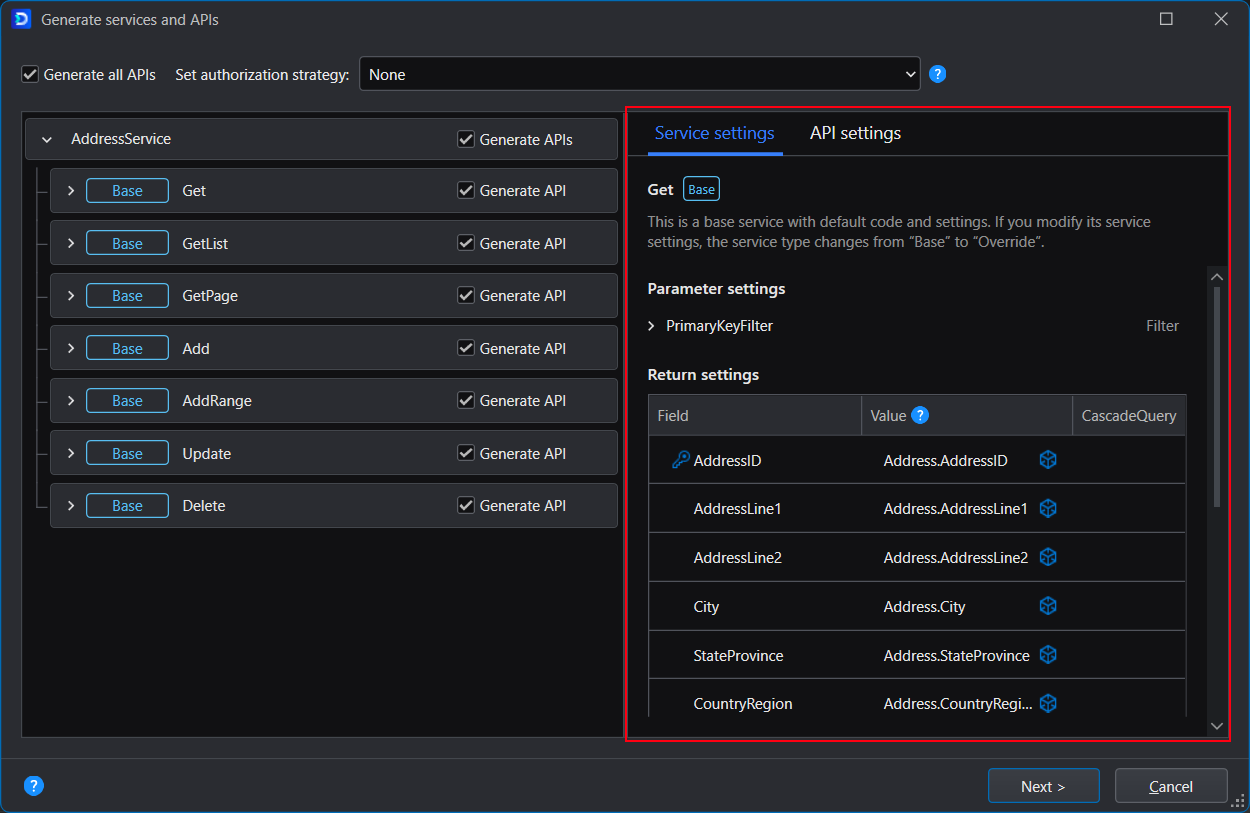Click the Filter label for PrimaryKeyFilter
Viewport: 1250px width, 813px height.
1162,326
